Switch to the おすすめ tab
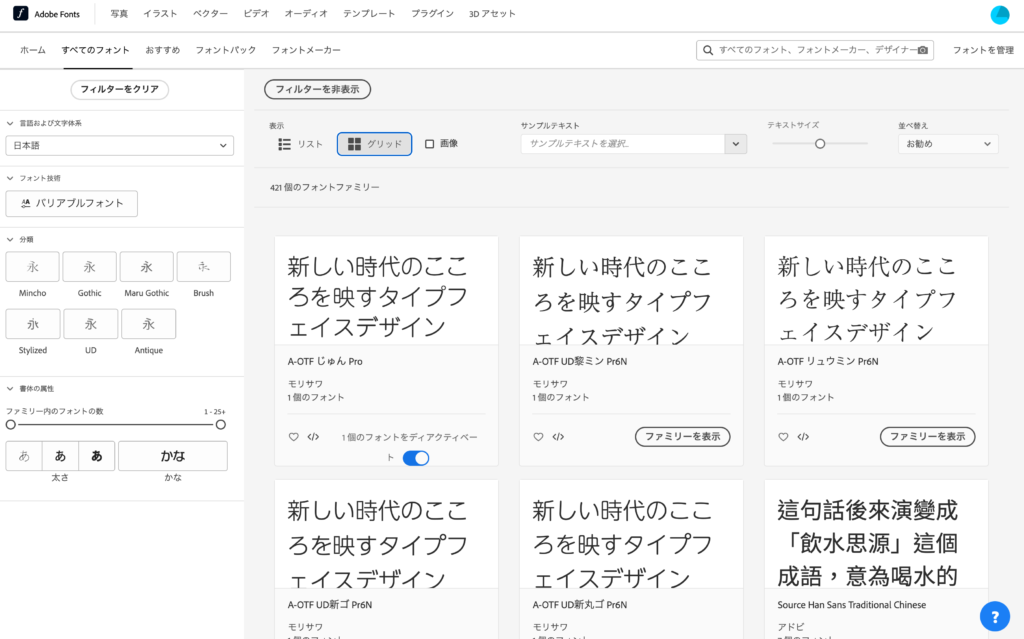This screenshot has width=1024, height=639. [x=163, y=50]
